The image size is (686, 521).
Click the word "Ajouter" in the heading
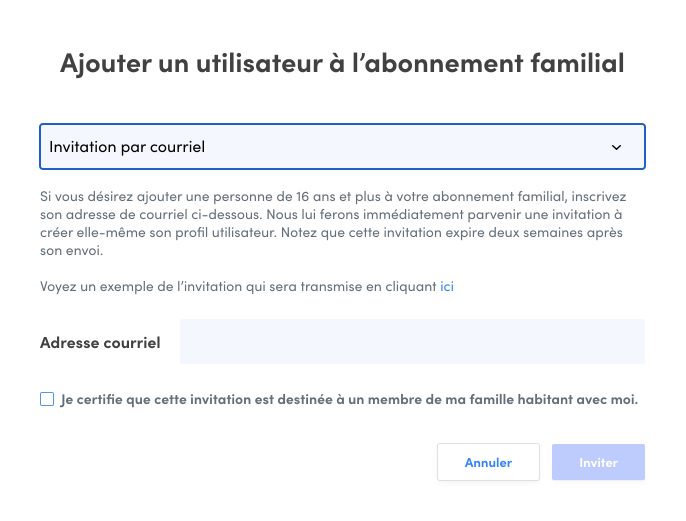(107, 63)
